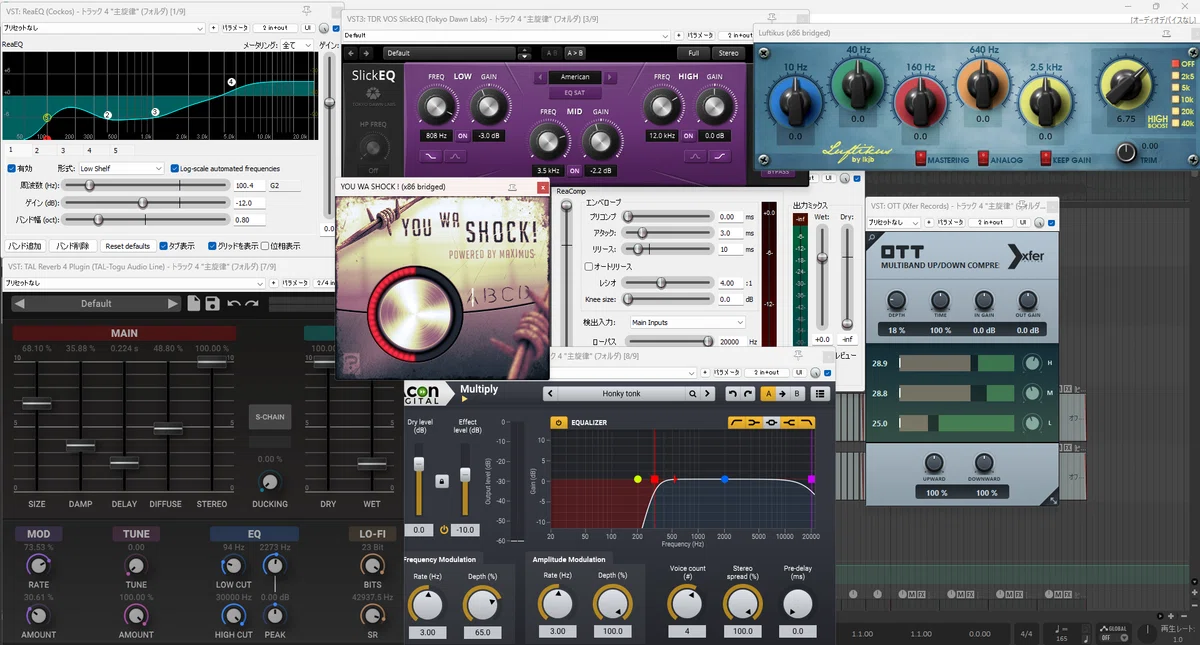
Task: Open the Low Shelf band type dropdown
Action: tap(120, 169)
